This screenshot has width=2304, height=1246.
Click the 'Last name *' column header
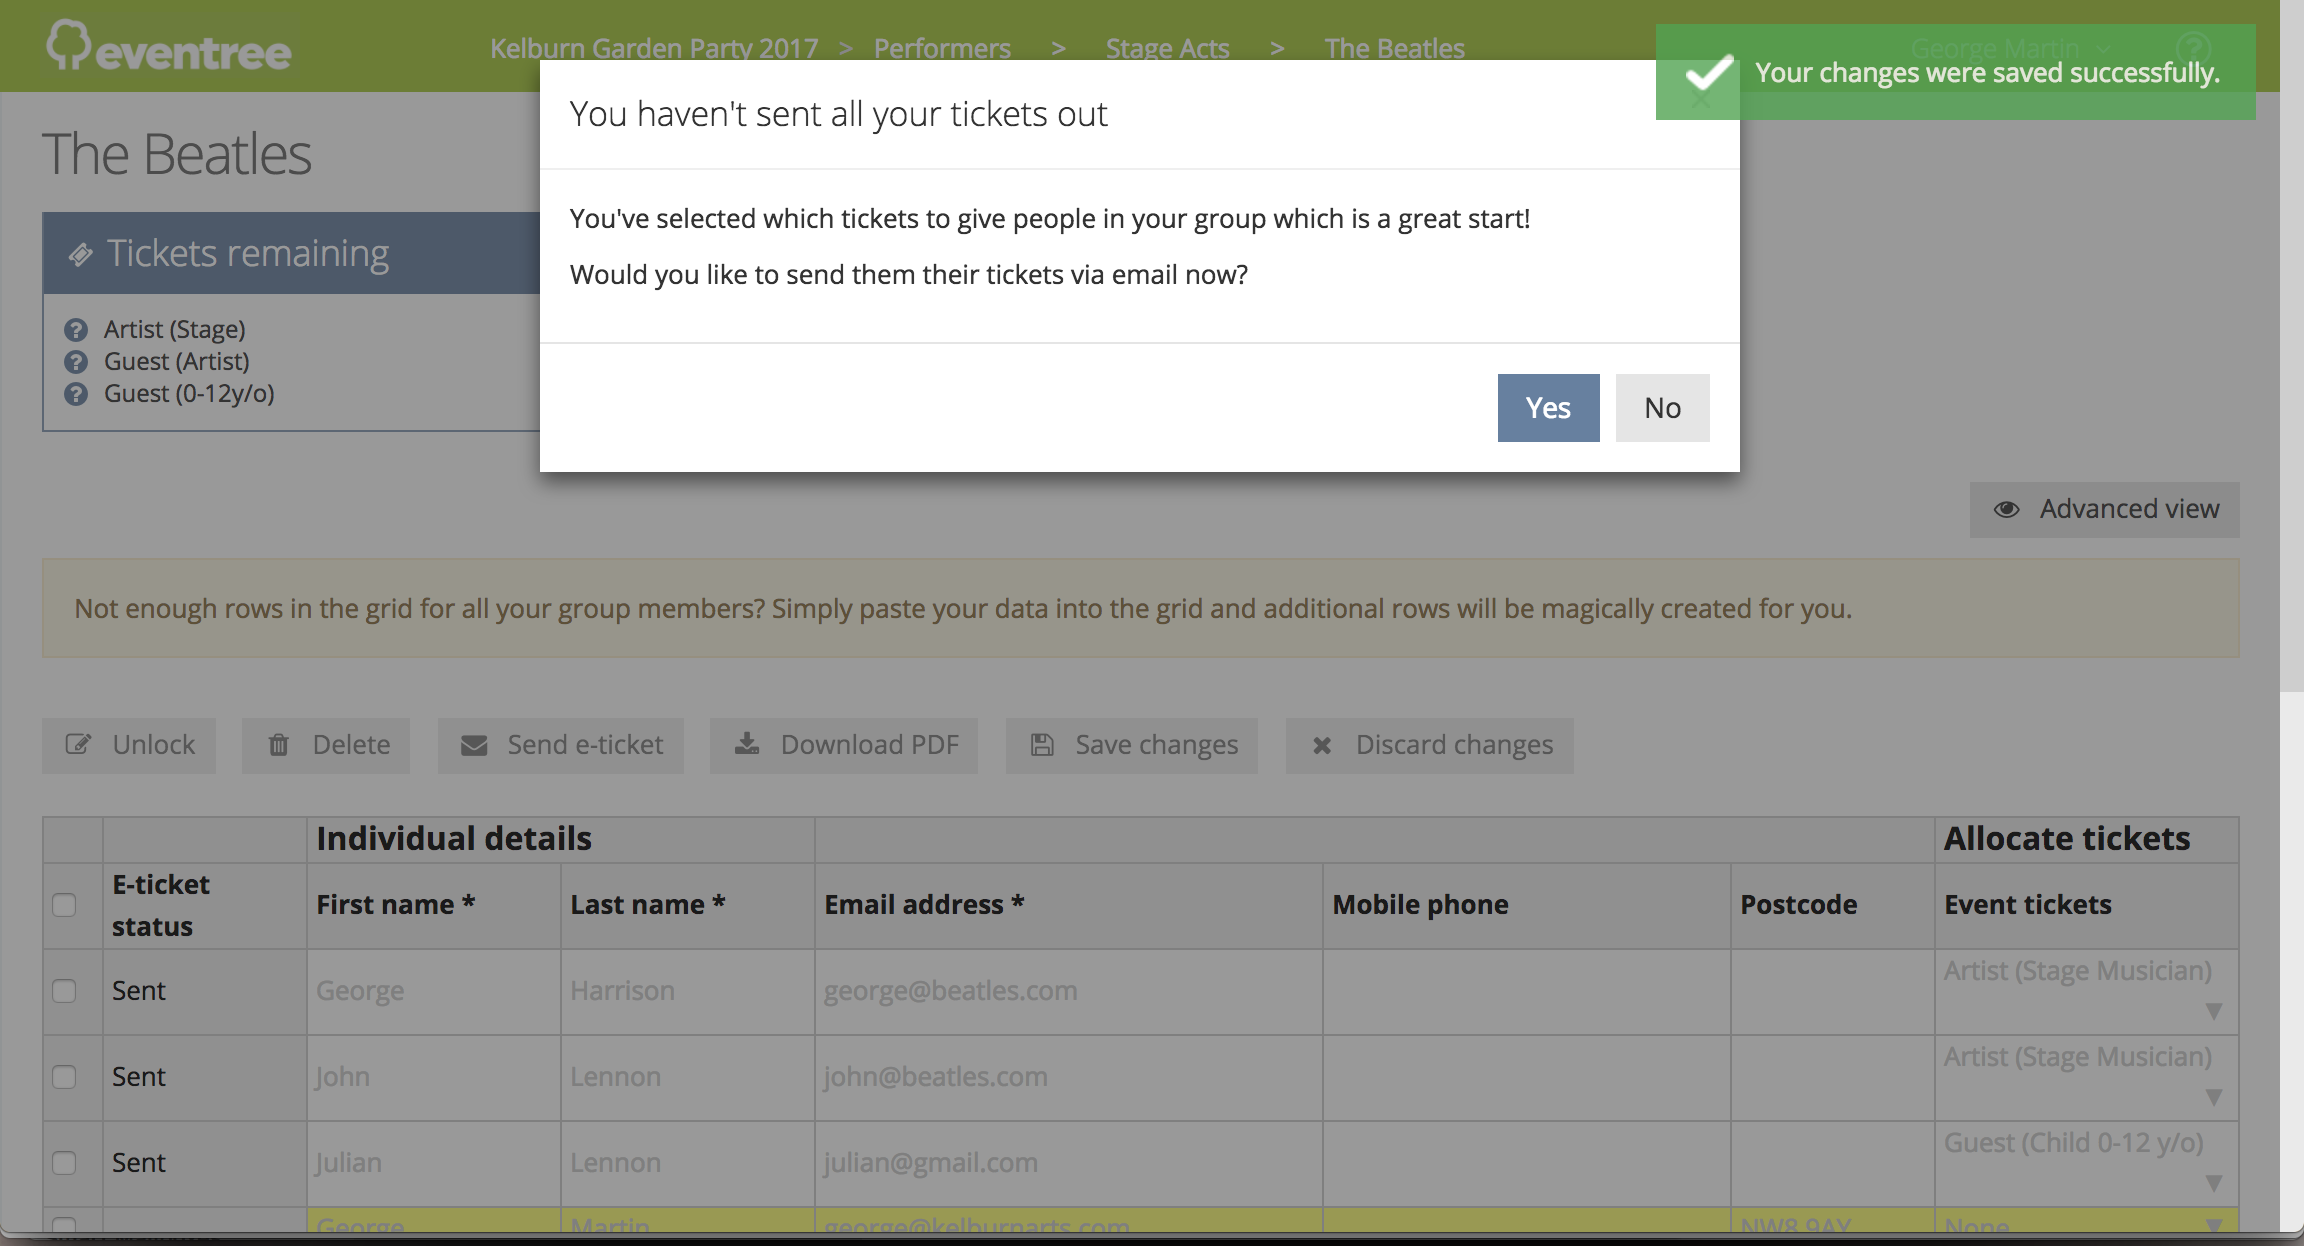tap(687, 906)
